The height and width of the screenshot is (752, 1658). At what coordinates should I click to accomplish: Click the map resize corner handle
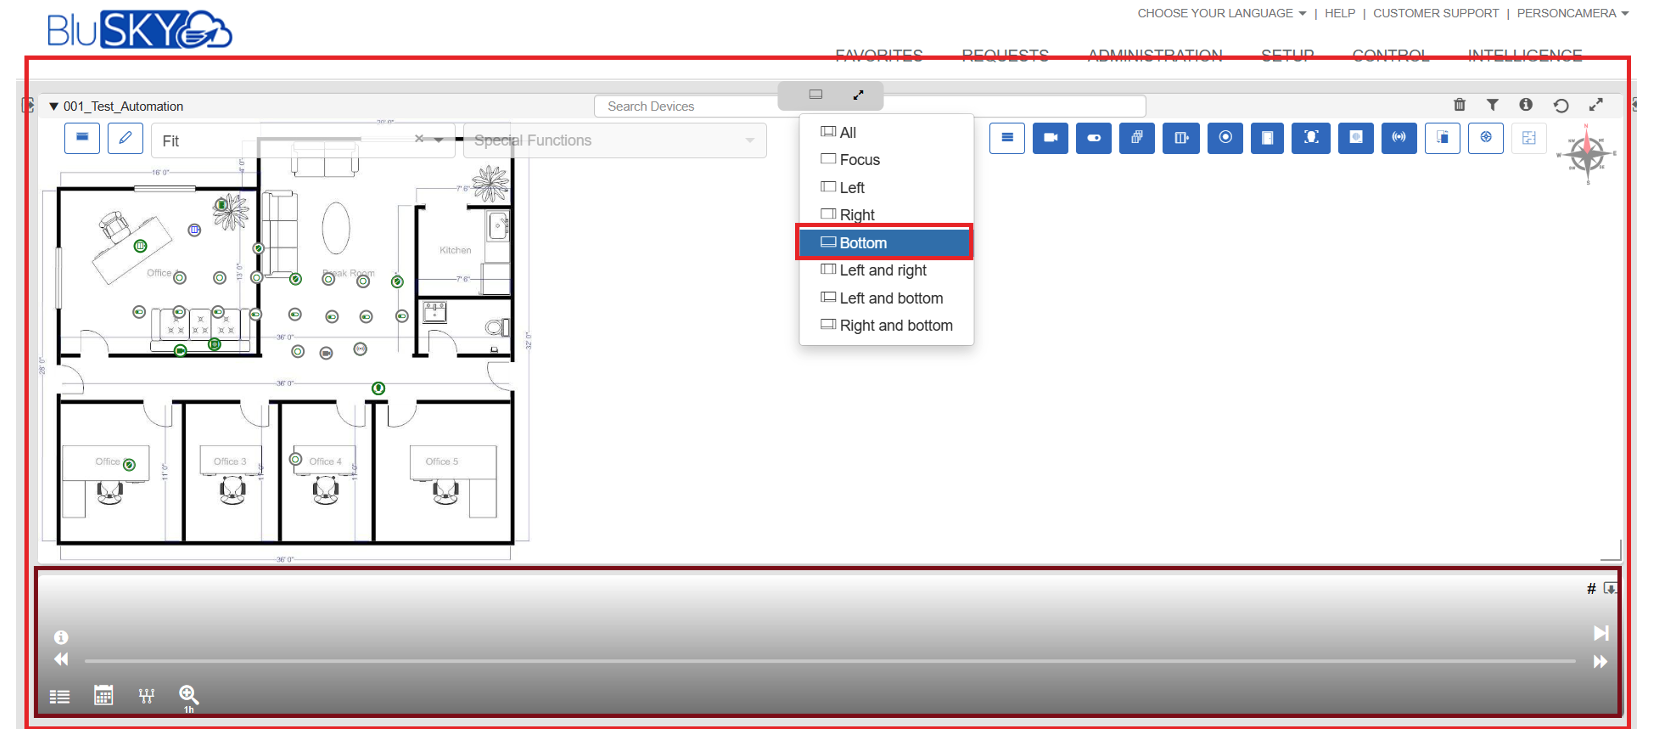tap(1610, 550)
